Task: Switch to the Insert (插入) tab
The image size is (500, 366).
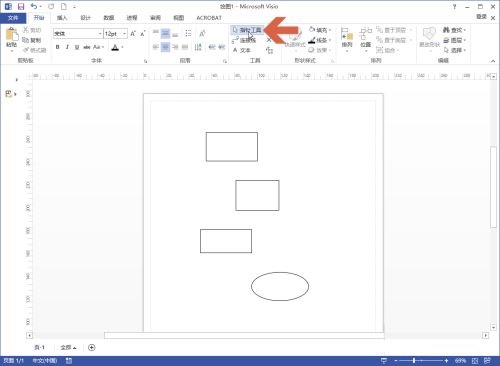Action: click(x=62, y=18)
